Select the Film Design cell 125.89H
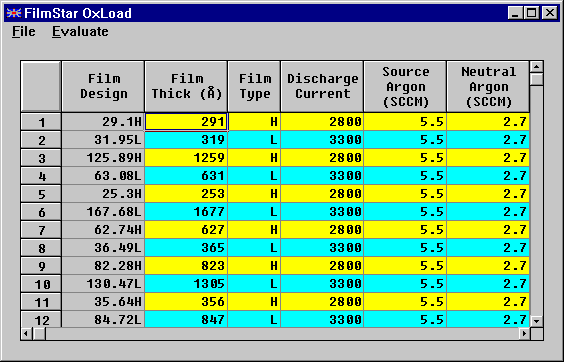 click(103, 158)
